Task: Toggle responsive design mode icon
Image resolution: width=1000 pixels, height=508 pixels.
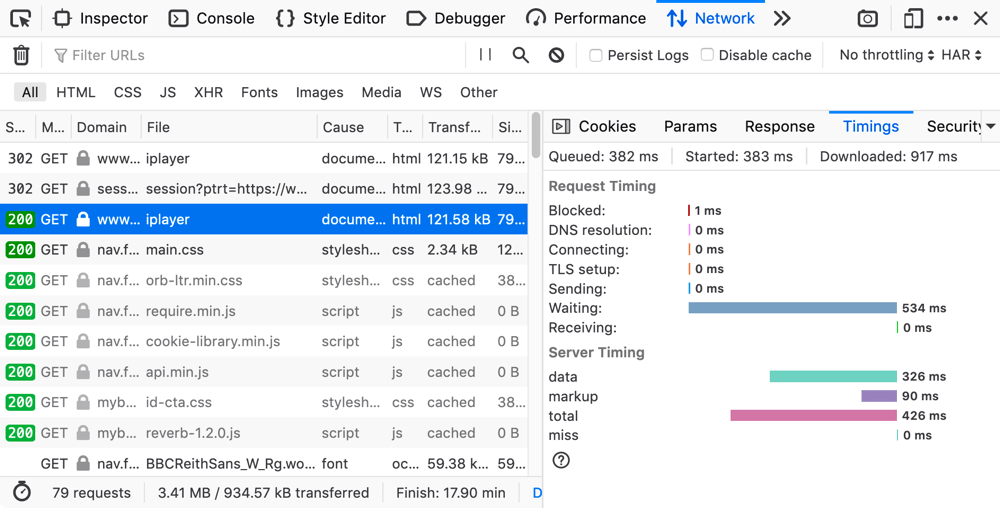Action: pos(913,18)
